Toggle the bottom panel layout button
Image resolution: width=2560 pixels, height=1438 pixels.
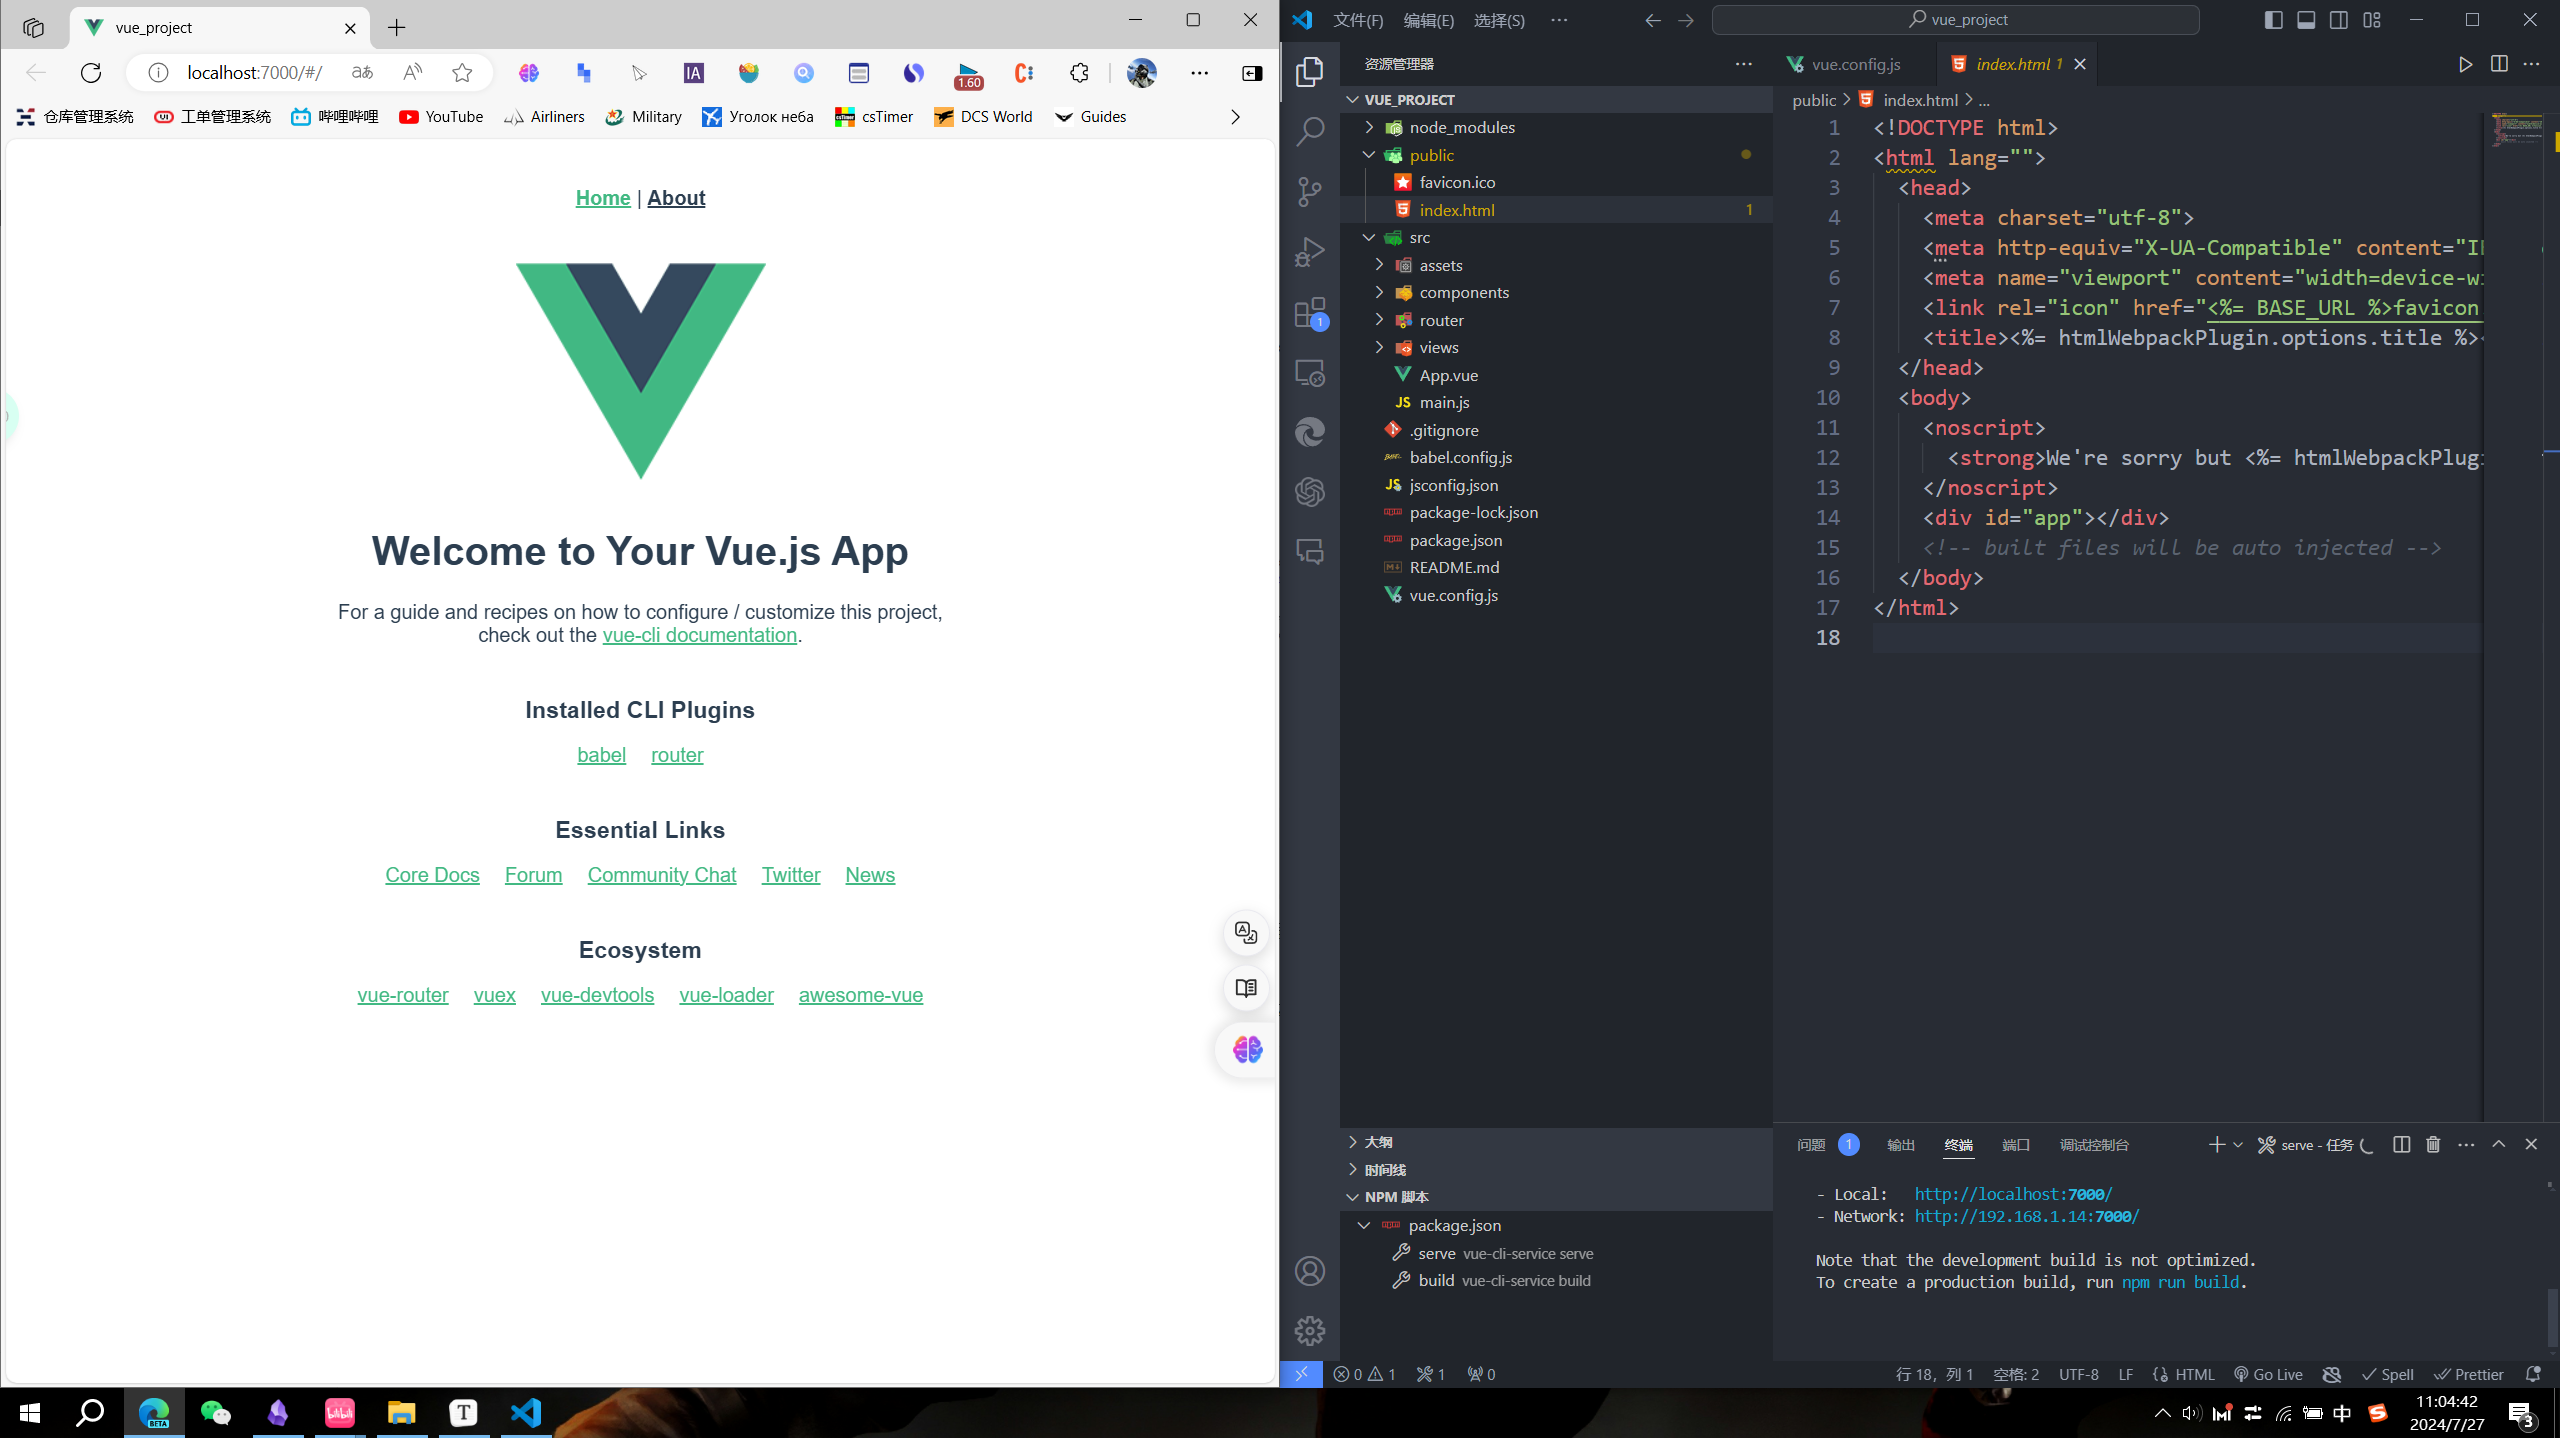pos(2306,20)
